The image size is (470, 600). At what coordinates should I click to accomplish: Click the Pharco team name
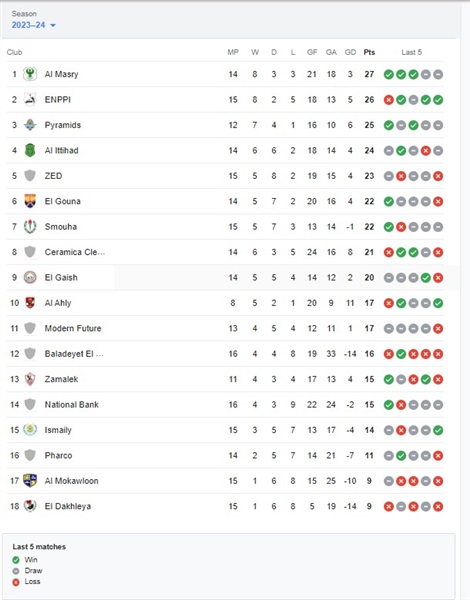click(58, 455)
